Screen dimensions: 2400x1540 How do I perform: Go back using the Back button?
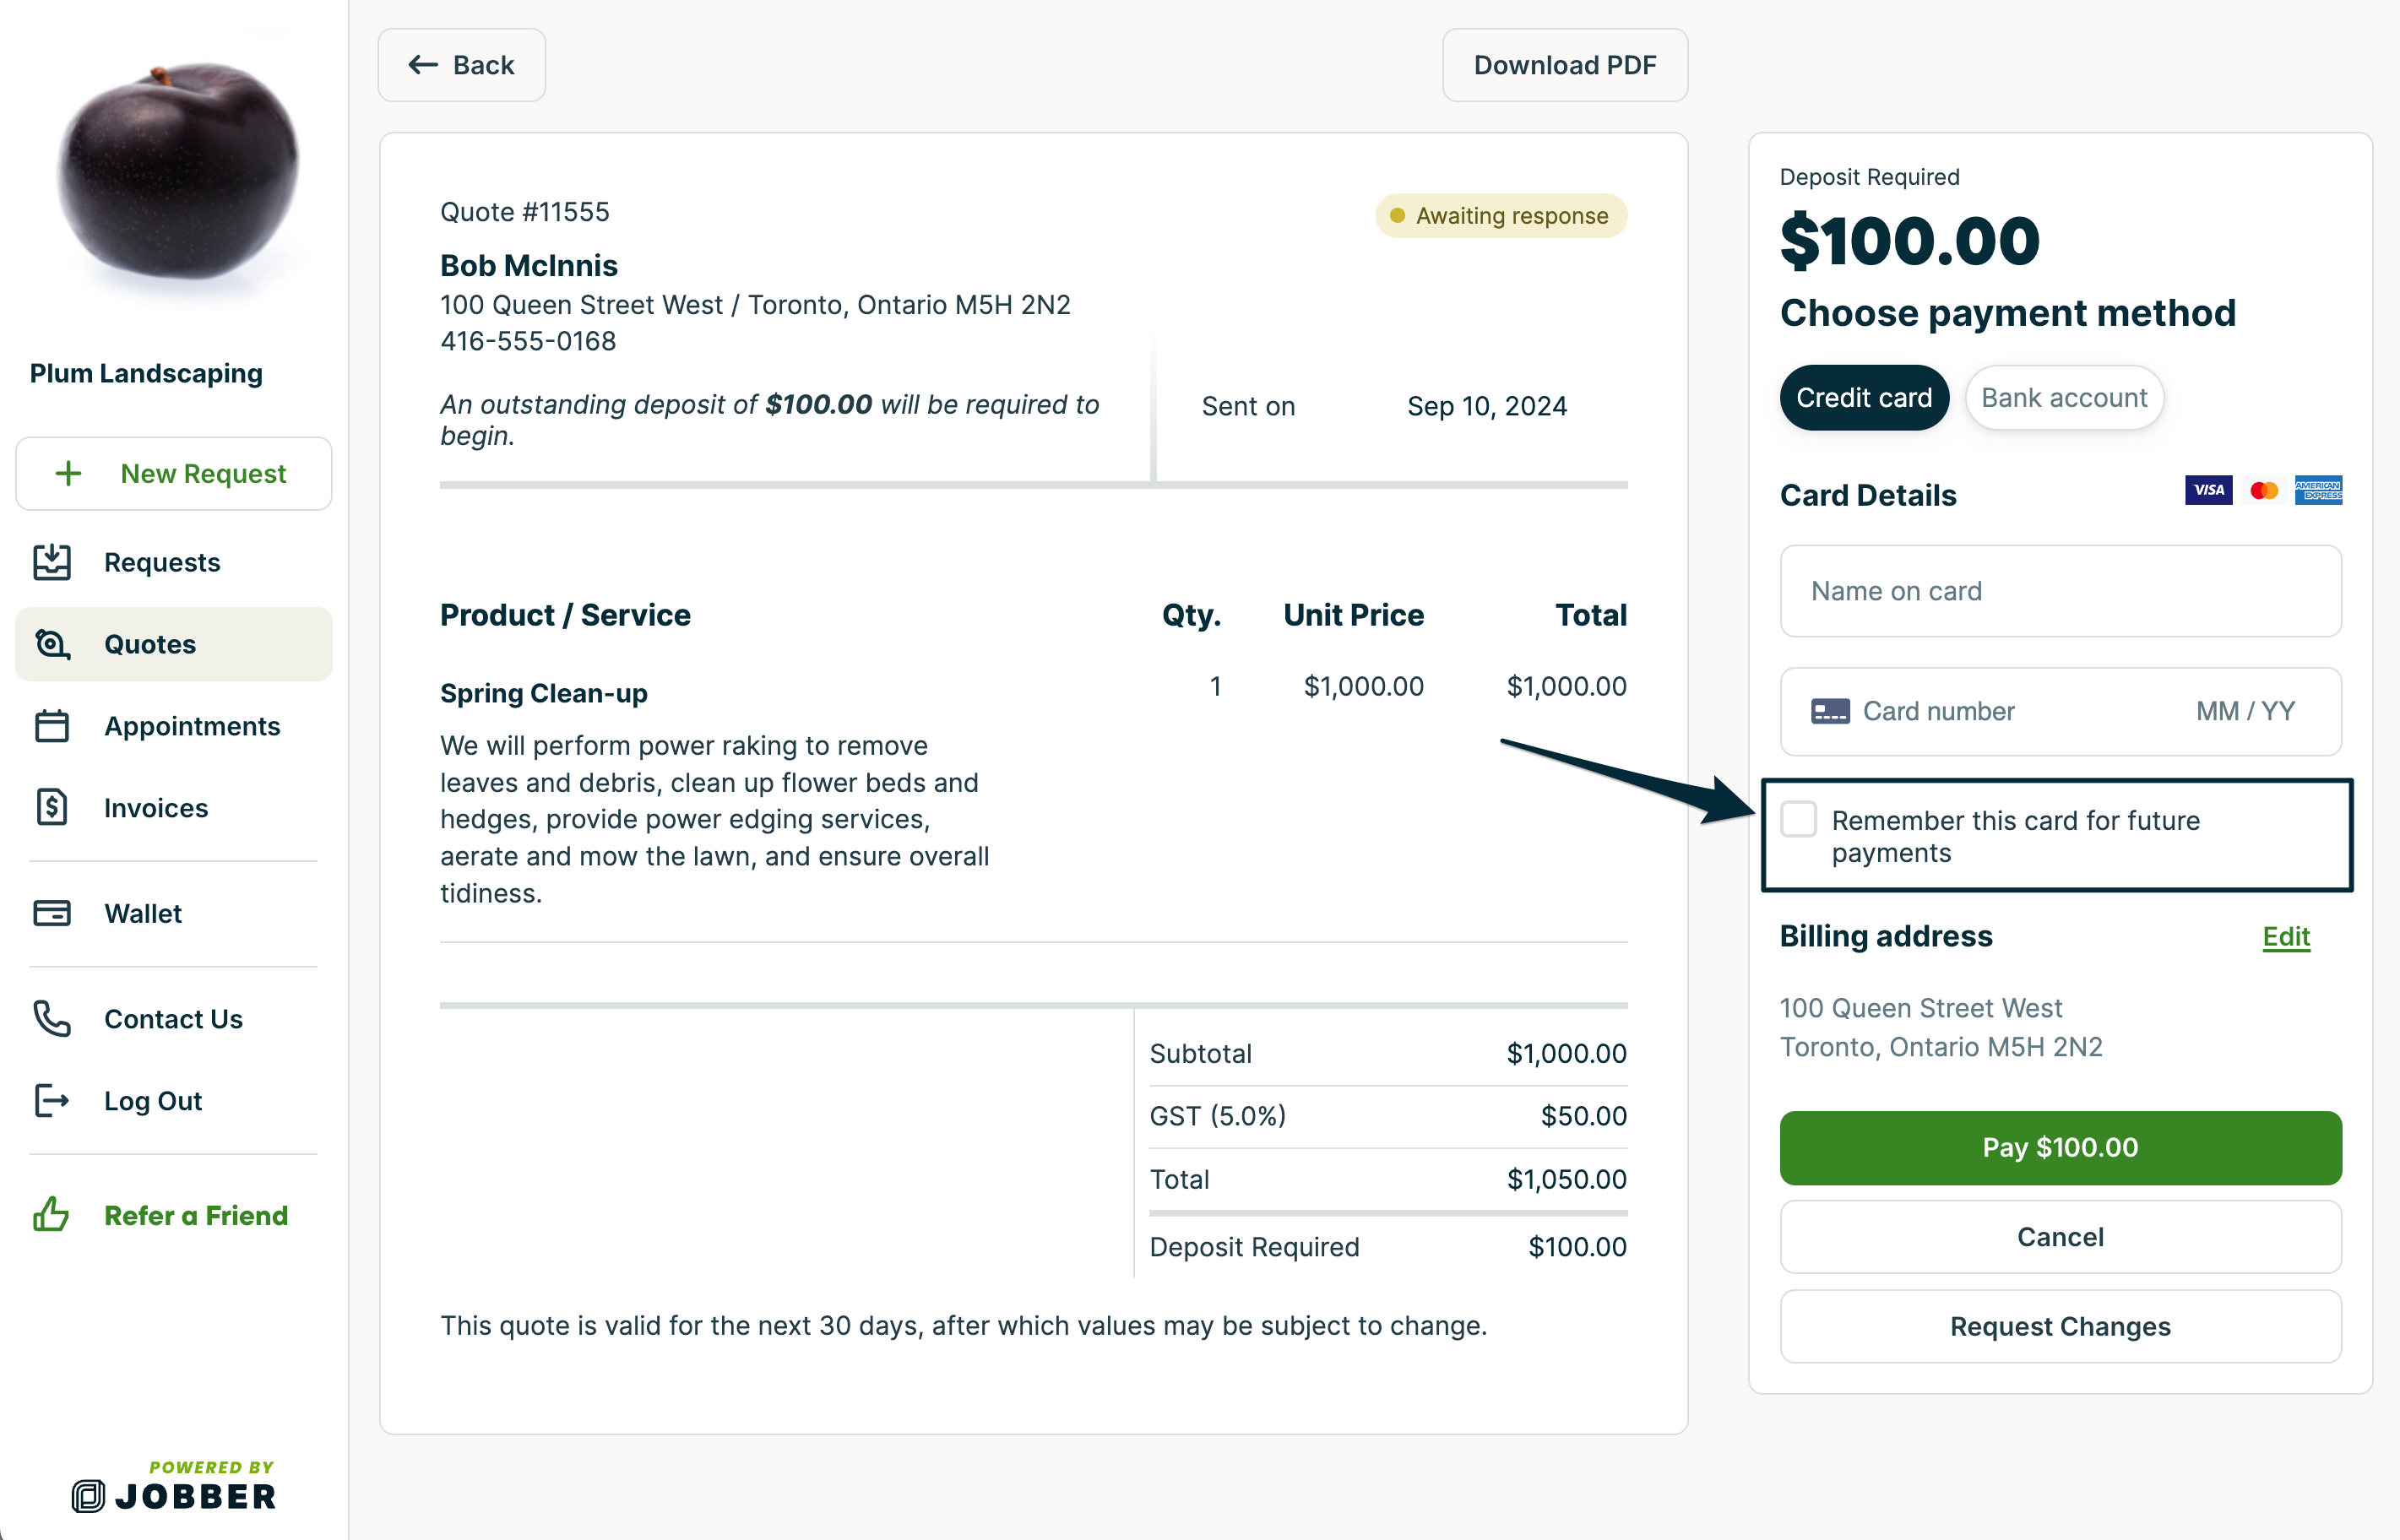click(461, 65)
